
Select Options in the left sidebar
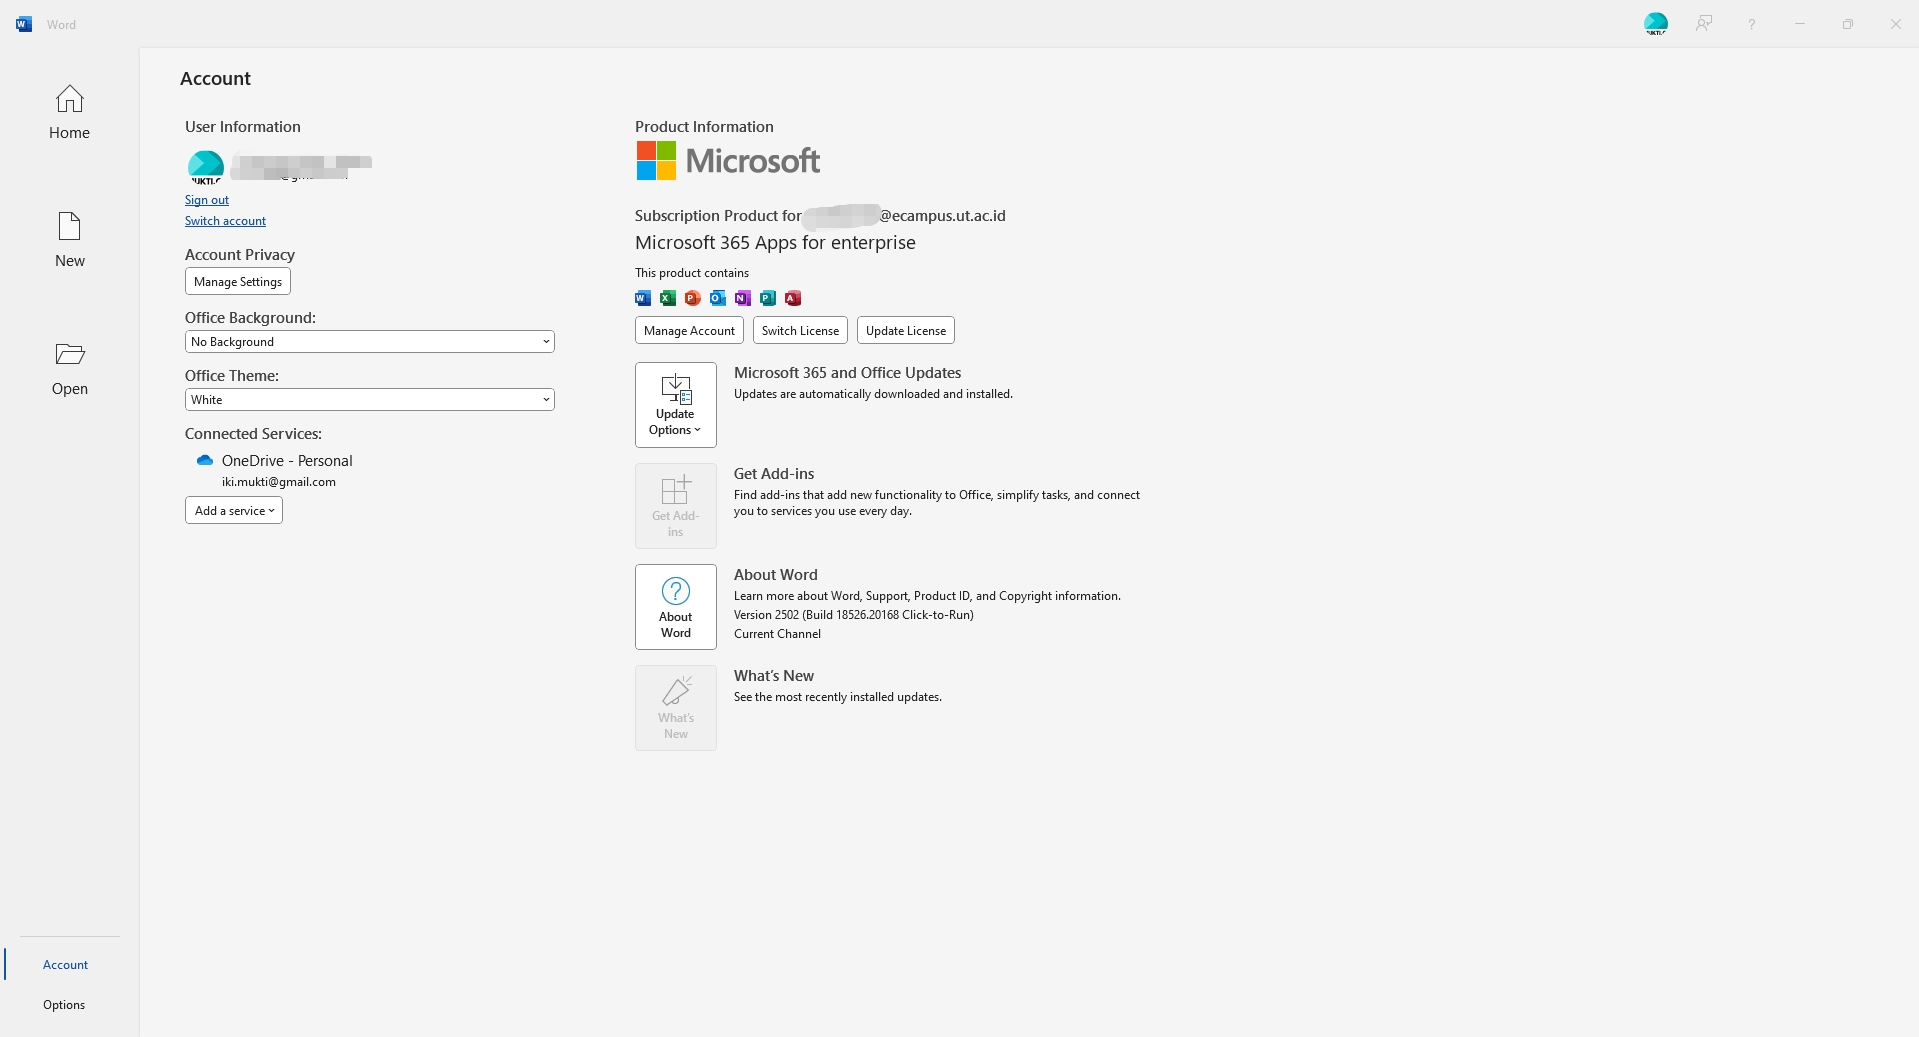tap(63, 1005)
